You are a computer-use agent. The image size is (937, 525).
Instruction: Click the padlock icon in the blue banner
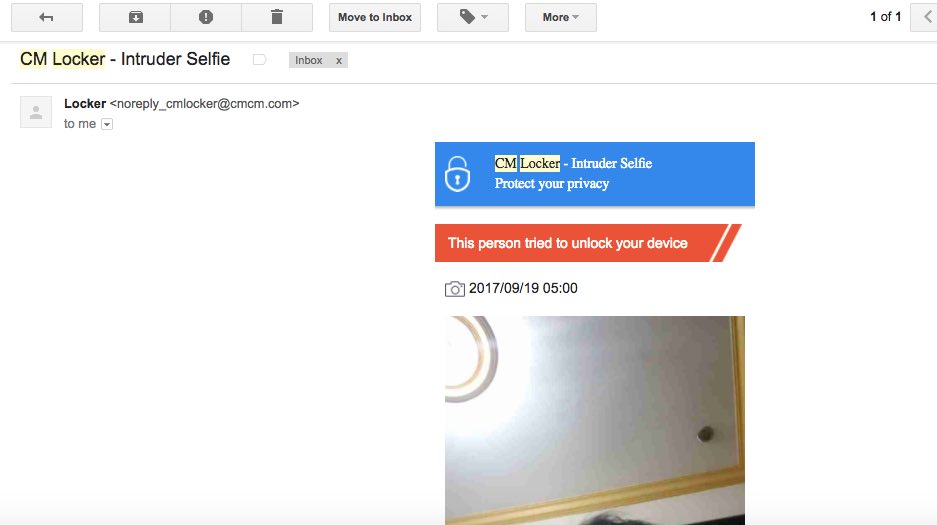(457, 174)
